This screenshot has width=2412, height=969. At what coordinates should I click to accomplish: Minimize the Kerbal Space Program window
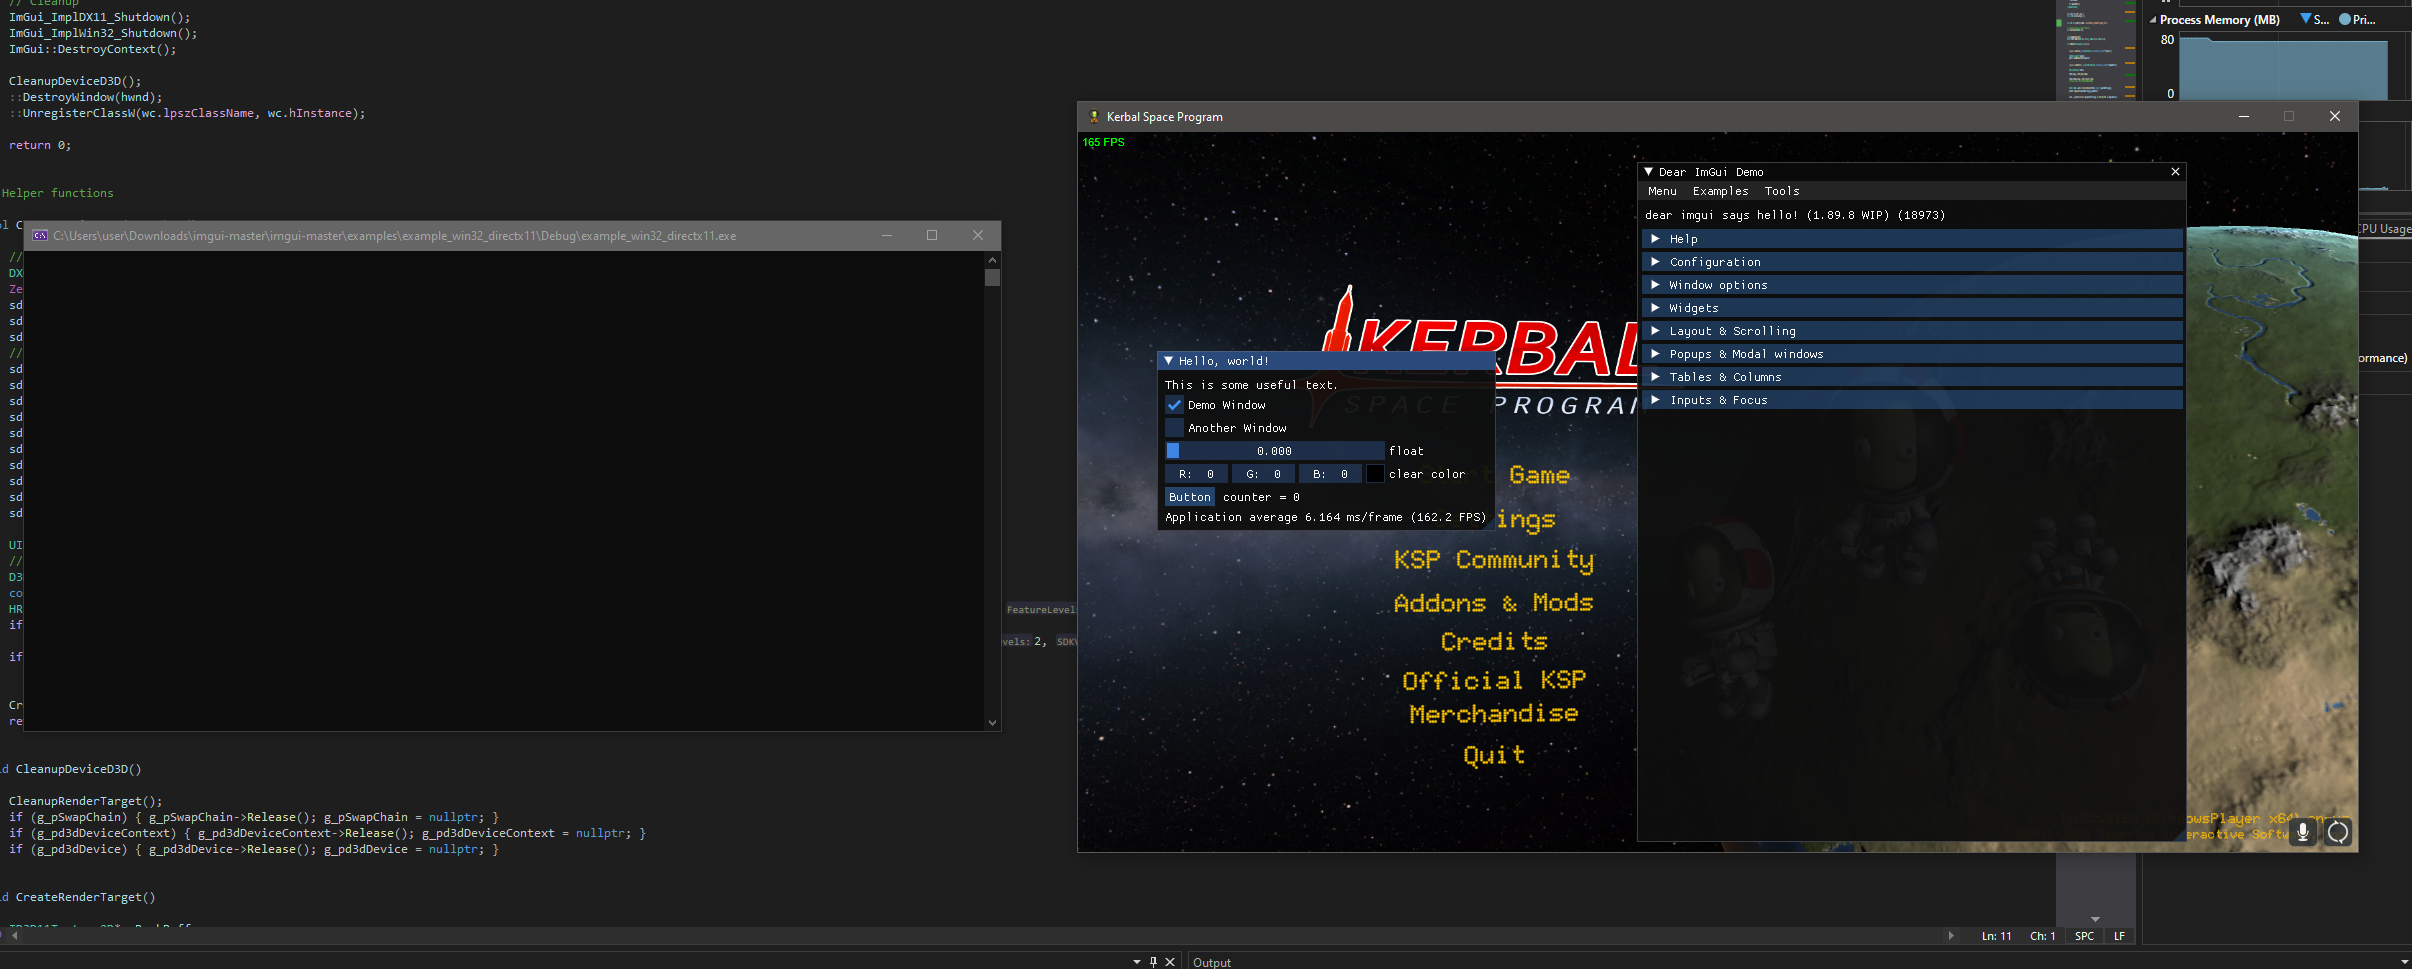pos(2244,116)
